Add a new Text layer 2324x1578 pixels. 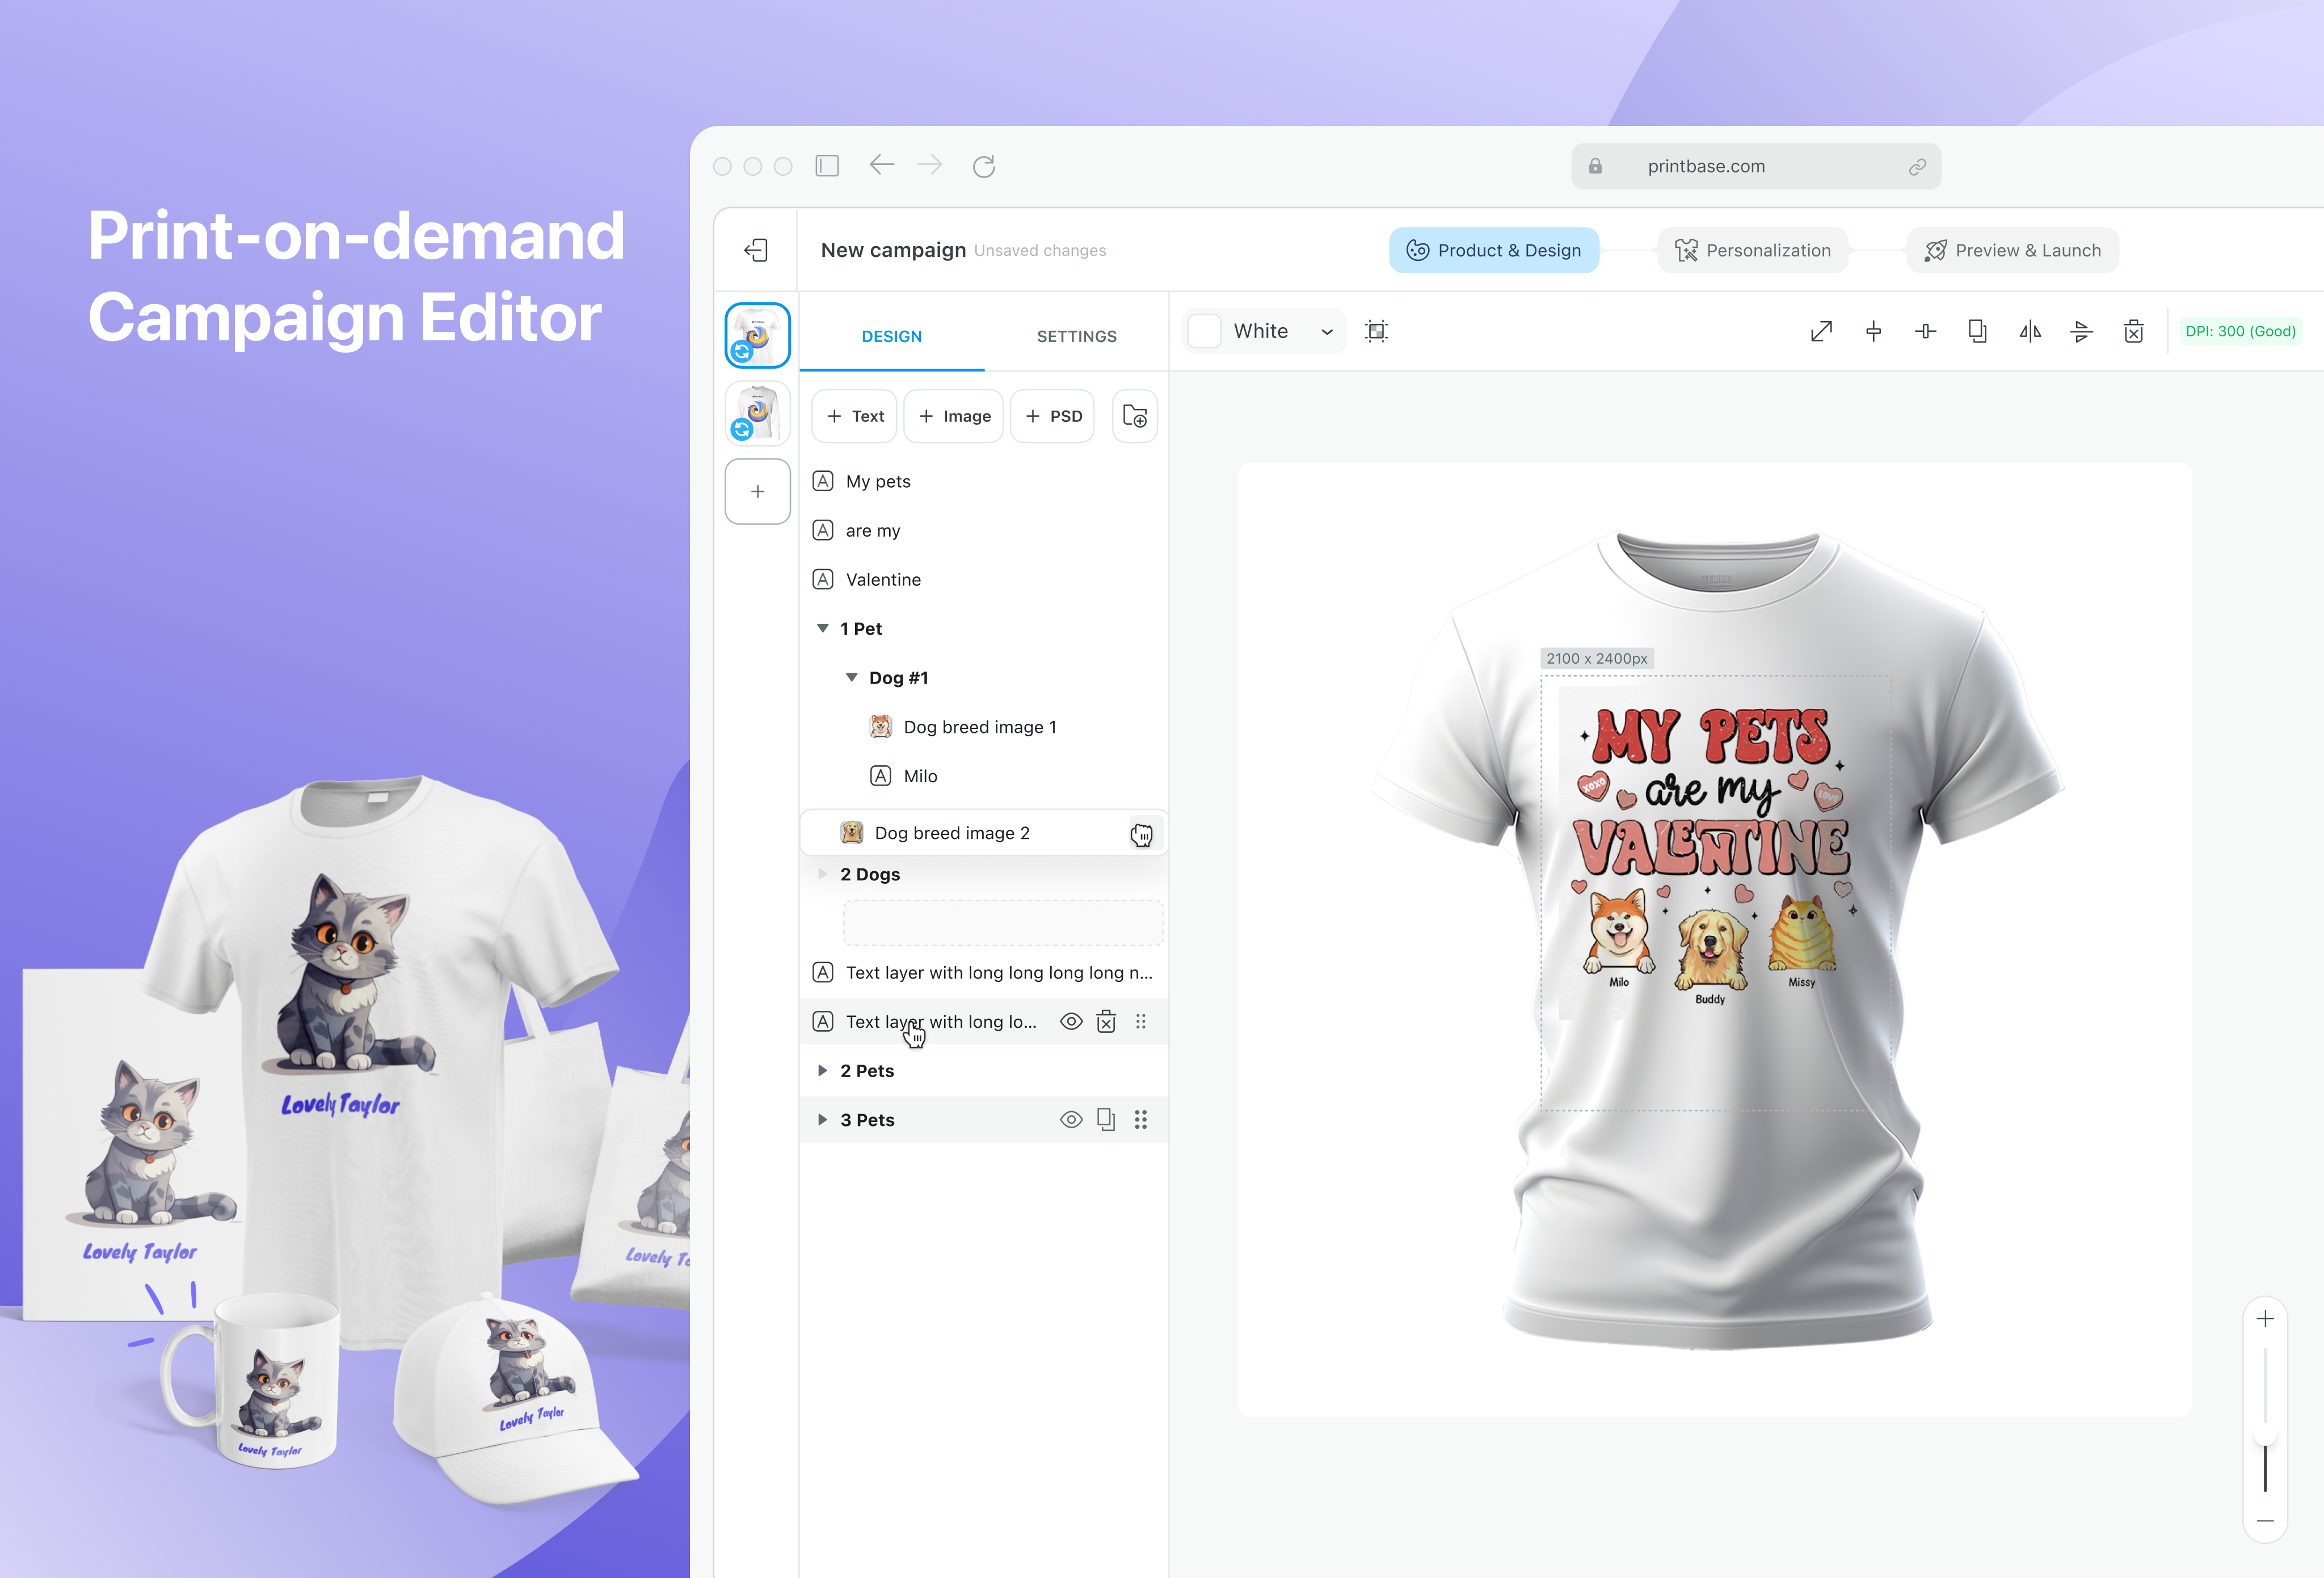(x=855, y=416)
